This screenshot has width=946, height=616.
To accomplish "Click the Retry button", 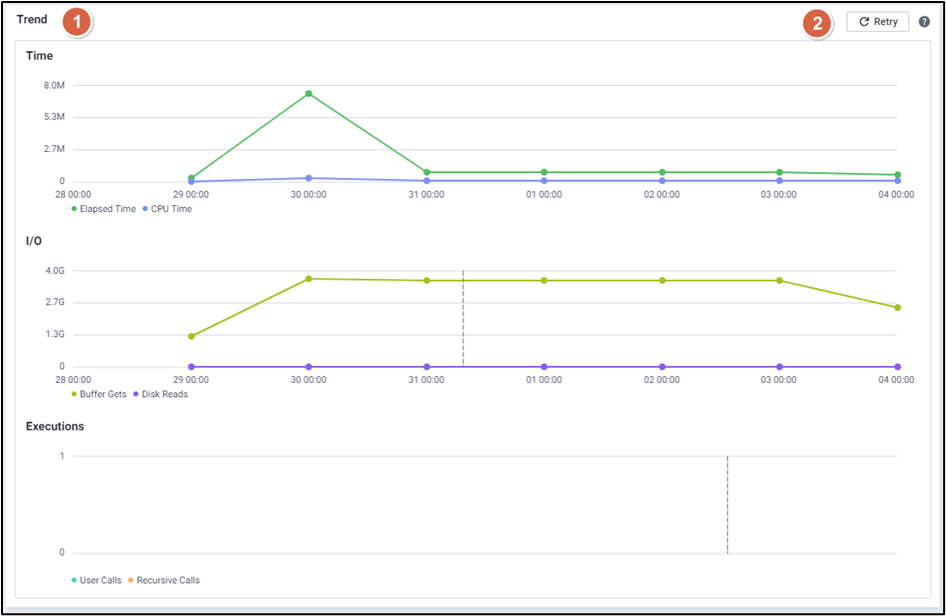I will point(877,21).
